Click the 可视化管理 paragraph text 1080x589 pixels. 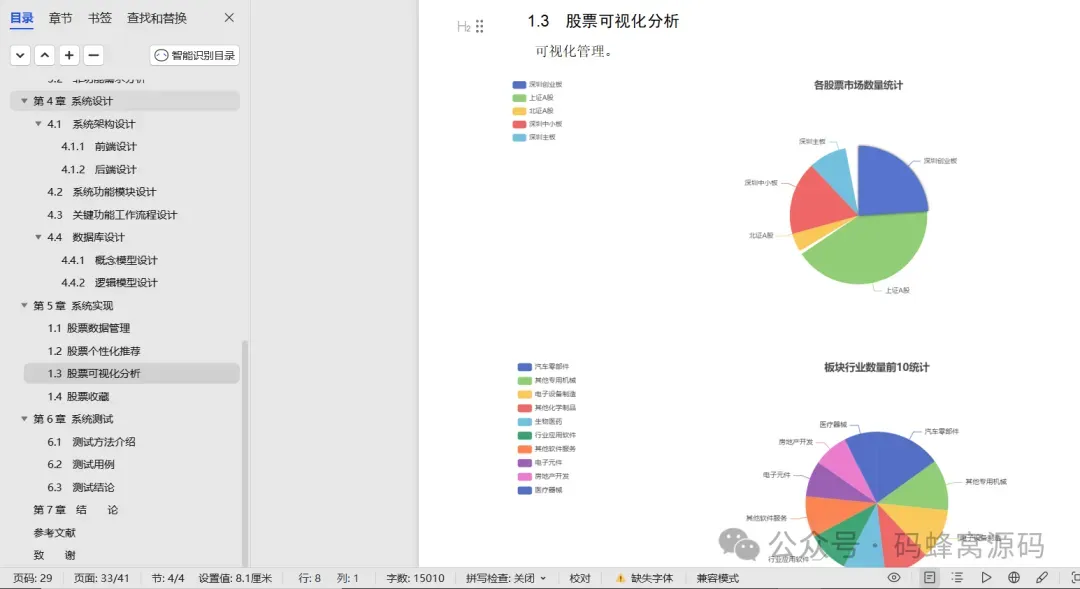(574, 52)
